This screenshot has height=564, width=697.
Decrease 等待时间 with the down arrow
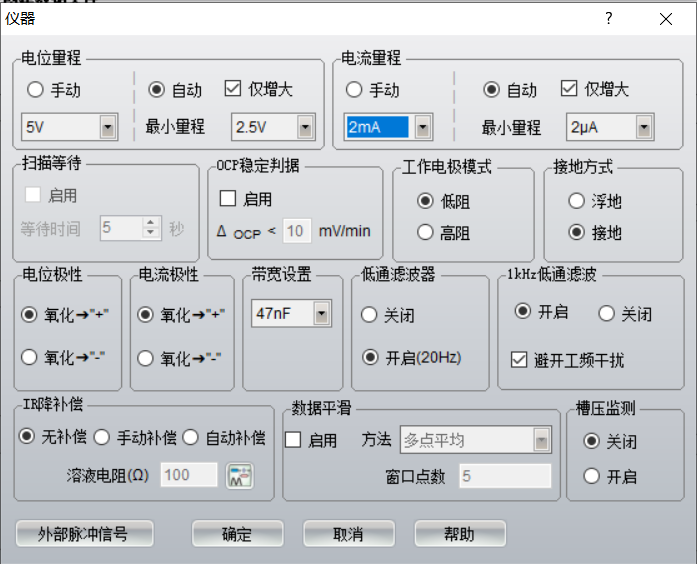(151, 233)
